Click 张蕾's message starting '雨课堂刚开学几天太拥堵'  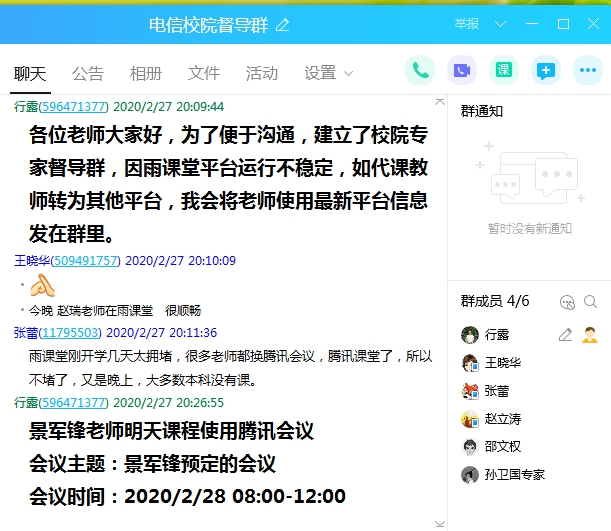[230, 368]
